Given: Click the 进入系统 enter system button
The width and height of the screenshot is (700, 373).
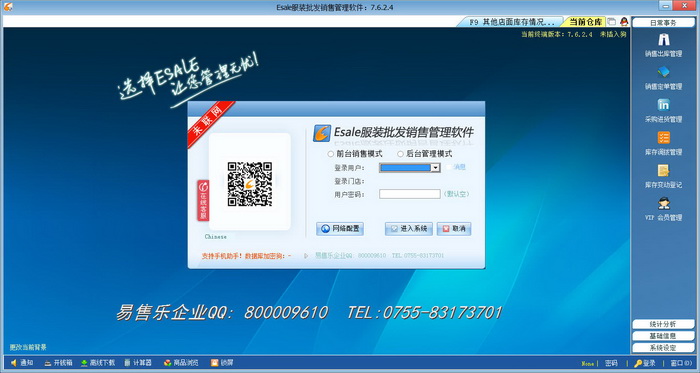Looking at the screenshot, I should point(408,229).
